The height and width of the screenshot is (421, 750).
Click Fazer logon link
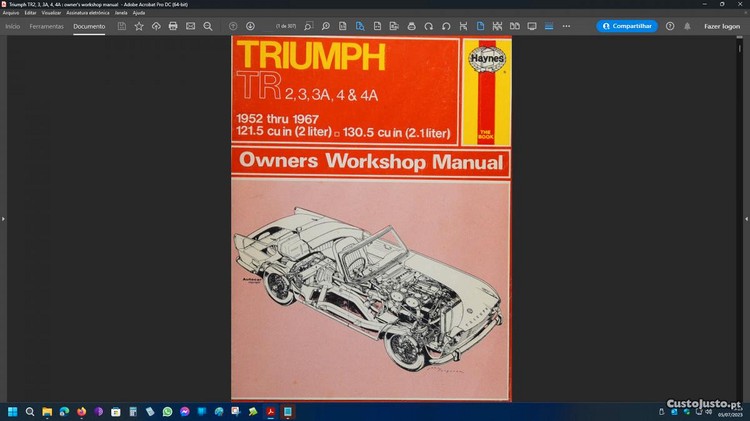[x=722, y=26]
